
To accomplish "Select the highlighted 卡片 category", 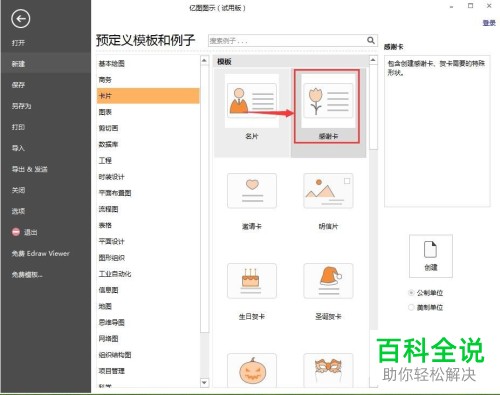I will (x=148, y=96).
